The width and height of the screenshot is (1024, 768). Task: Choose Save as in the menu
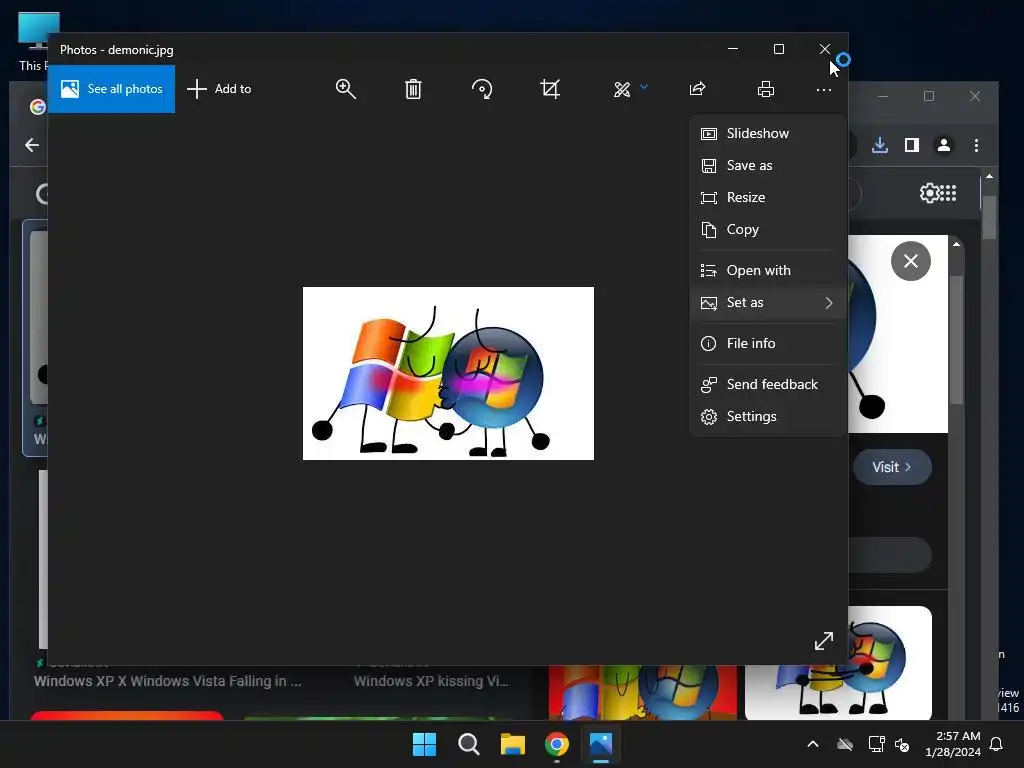tap(767, 165)
